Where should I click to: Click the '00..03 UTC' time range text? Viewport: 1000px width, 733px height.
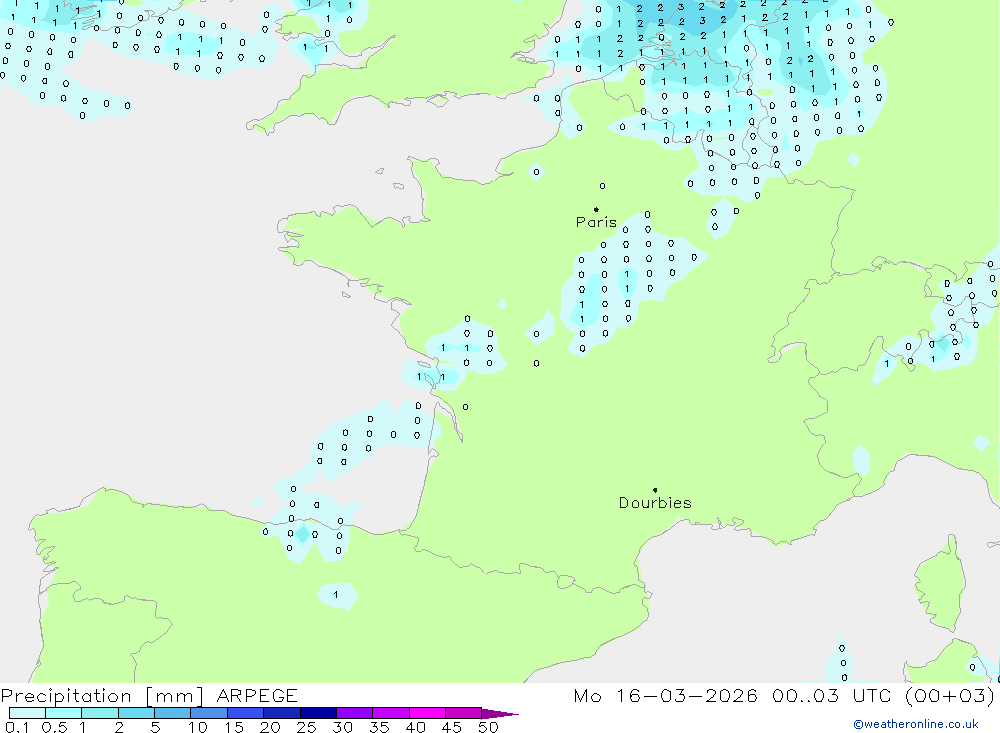point(832,695)
